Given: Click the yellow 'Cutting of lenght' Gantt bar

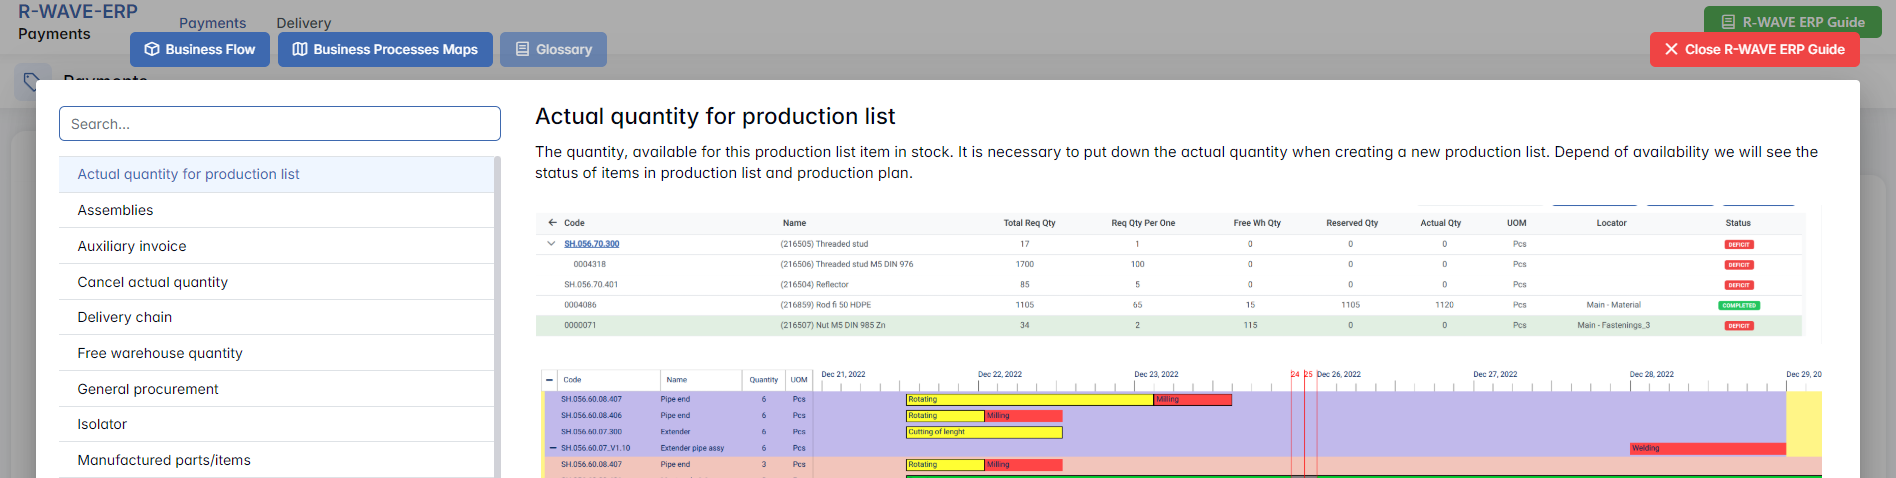Looking at the screenshot, I should [x=983, y=432].
